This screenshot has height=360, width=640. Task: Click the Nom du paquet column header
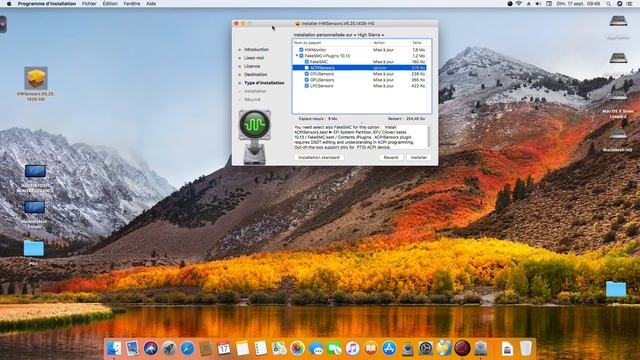point(307,42)
